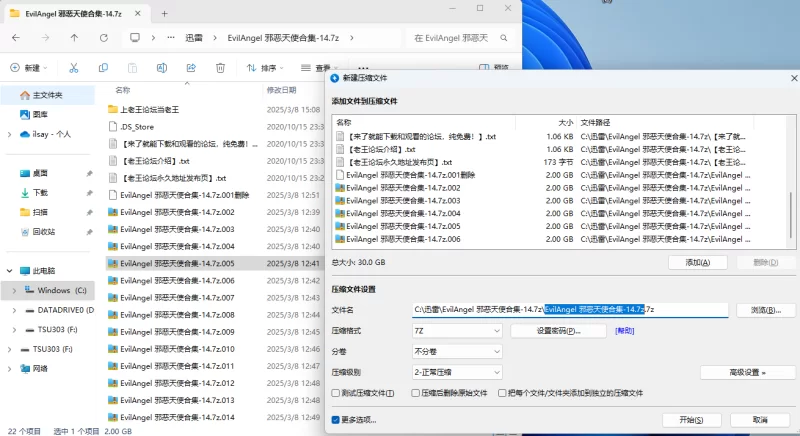800x436 pixels.
Task: Open 排序 sort dropdown in Explorer toolbar
Action: 265,68
